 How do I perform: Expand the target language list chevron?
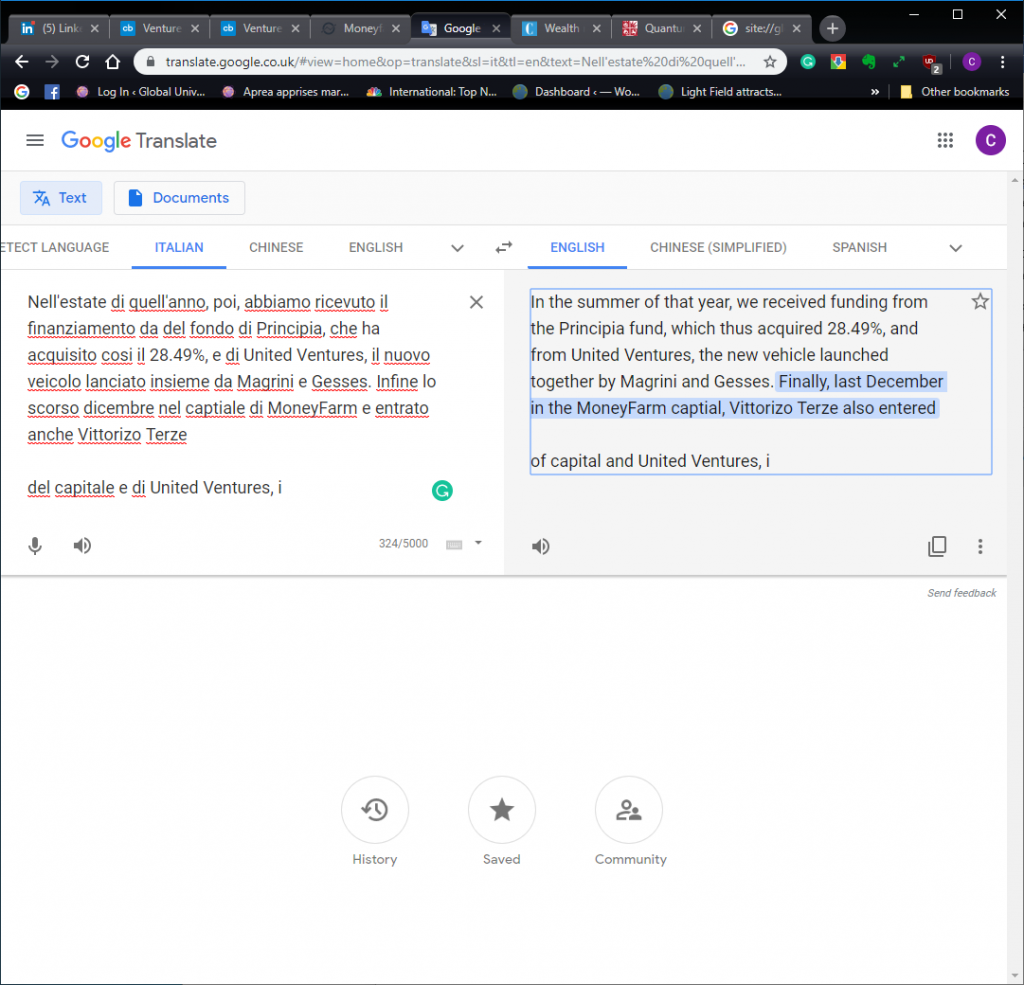pos(955,248)
